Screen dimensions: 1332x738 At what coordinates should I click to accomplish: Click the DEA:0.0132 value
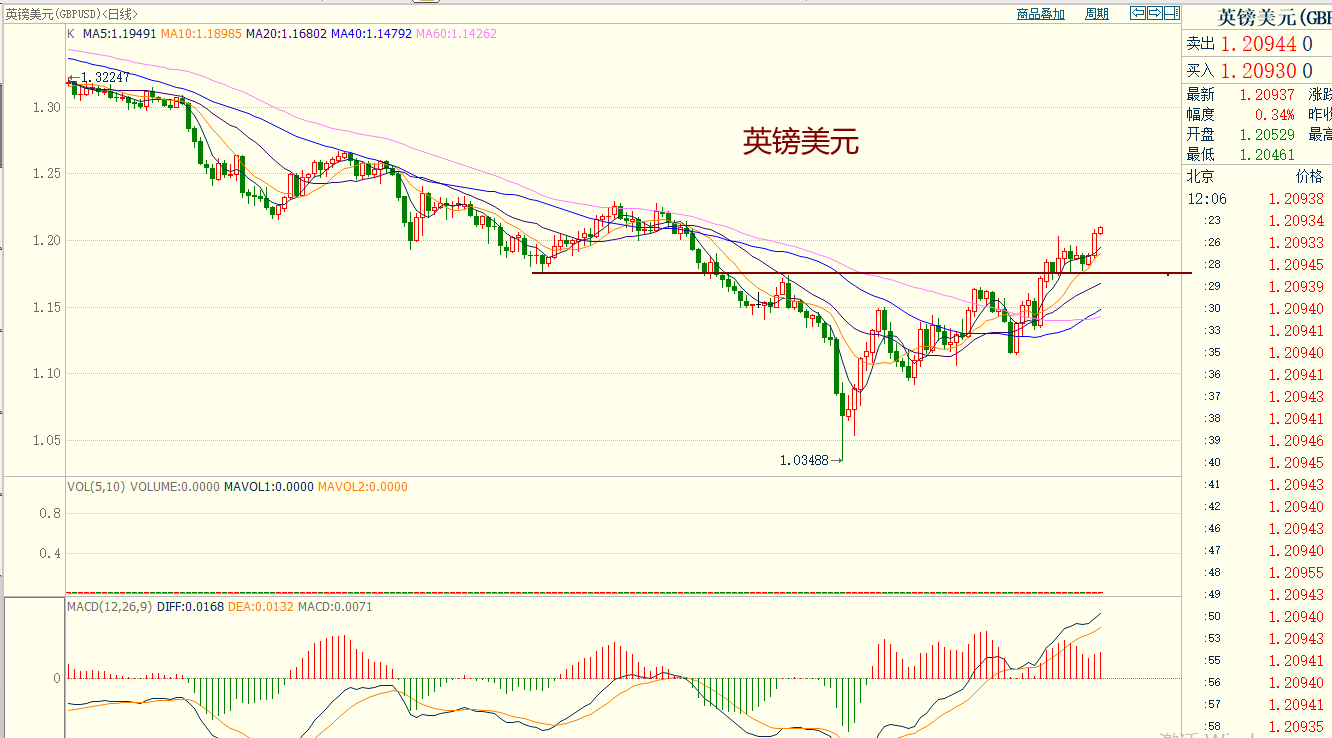point(263,607)
